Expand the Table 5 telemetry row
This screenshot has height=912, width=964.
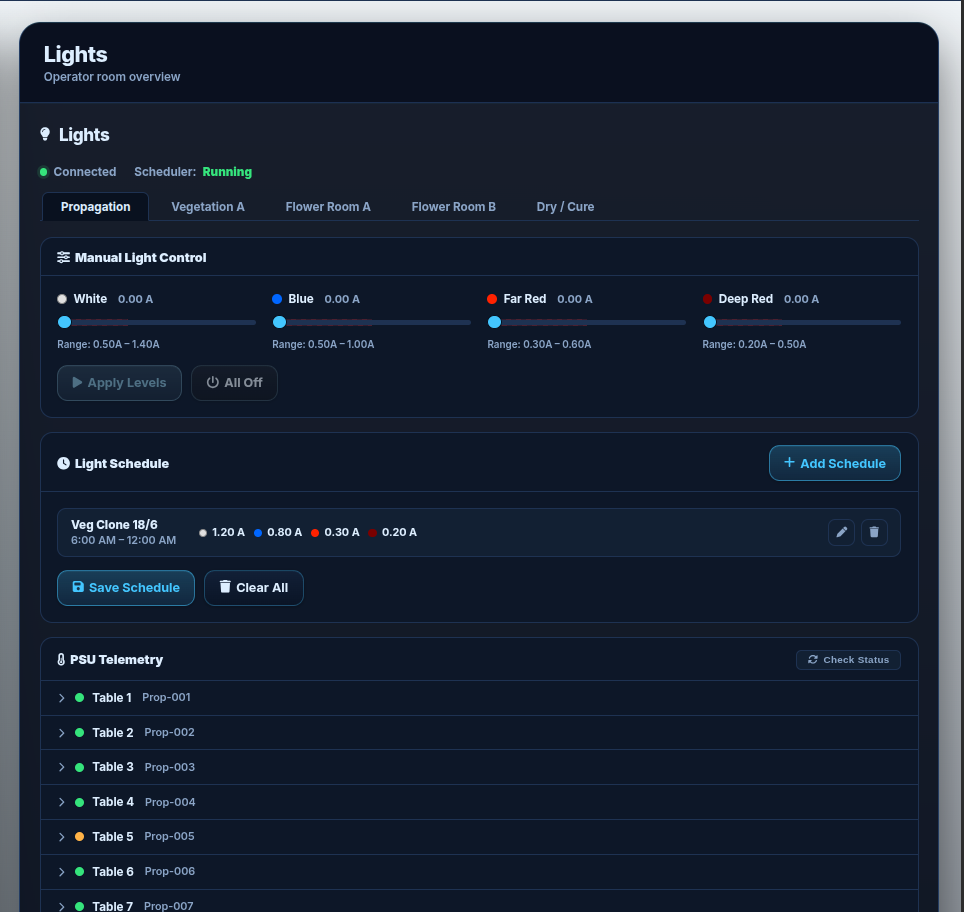(x=61, y=838)
